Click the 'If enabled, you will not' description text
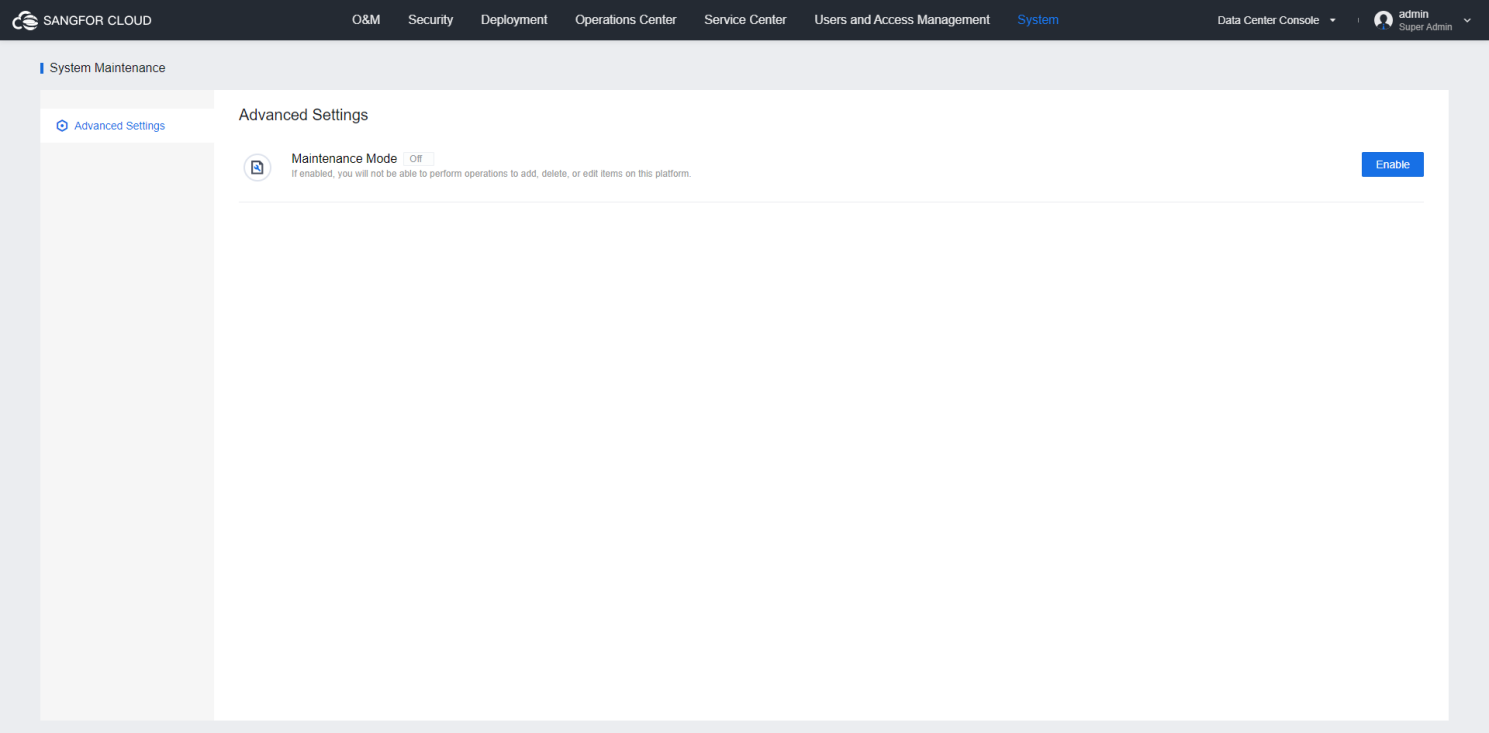This screenshot has height=733, width=1489. pos(491,174)
